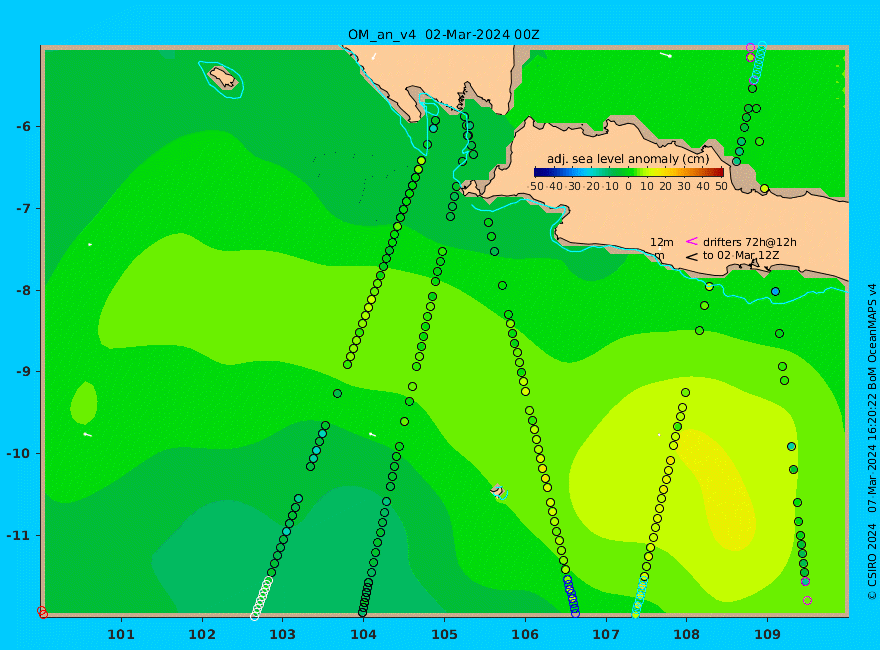Click the map title 'OM_an_v4 02-Mar-2024 00Z'

point(443,35)
